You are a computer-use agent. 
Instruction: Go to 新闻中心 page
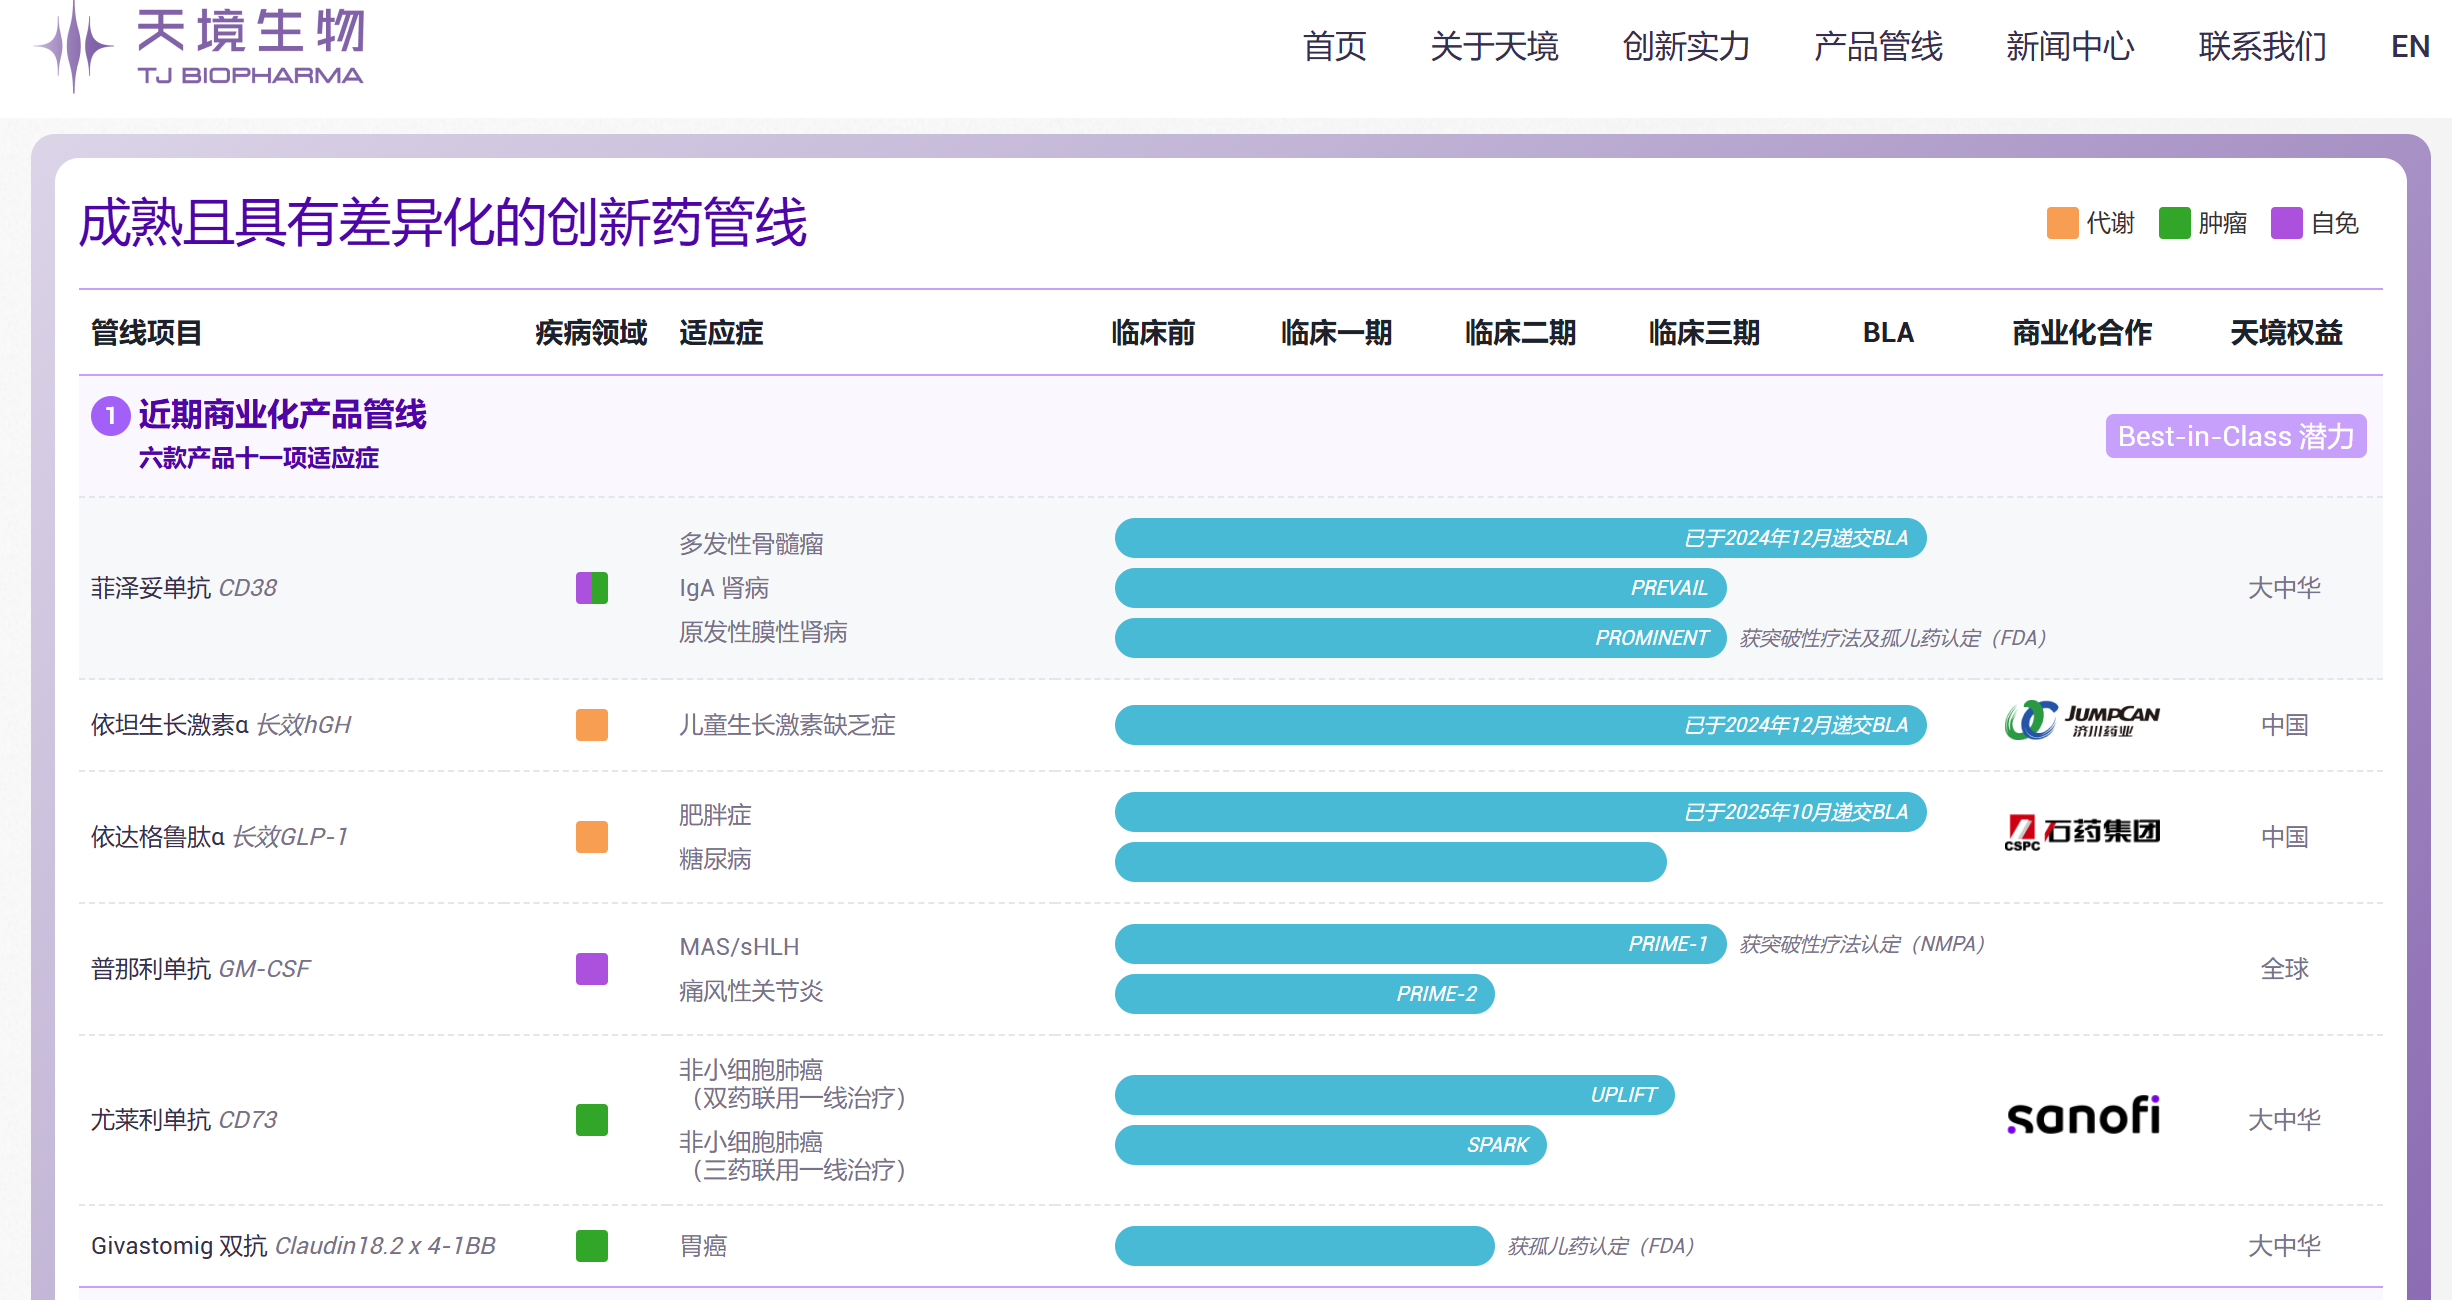pyautogui.click(x=2070, y=47)
